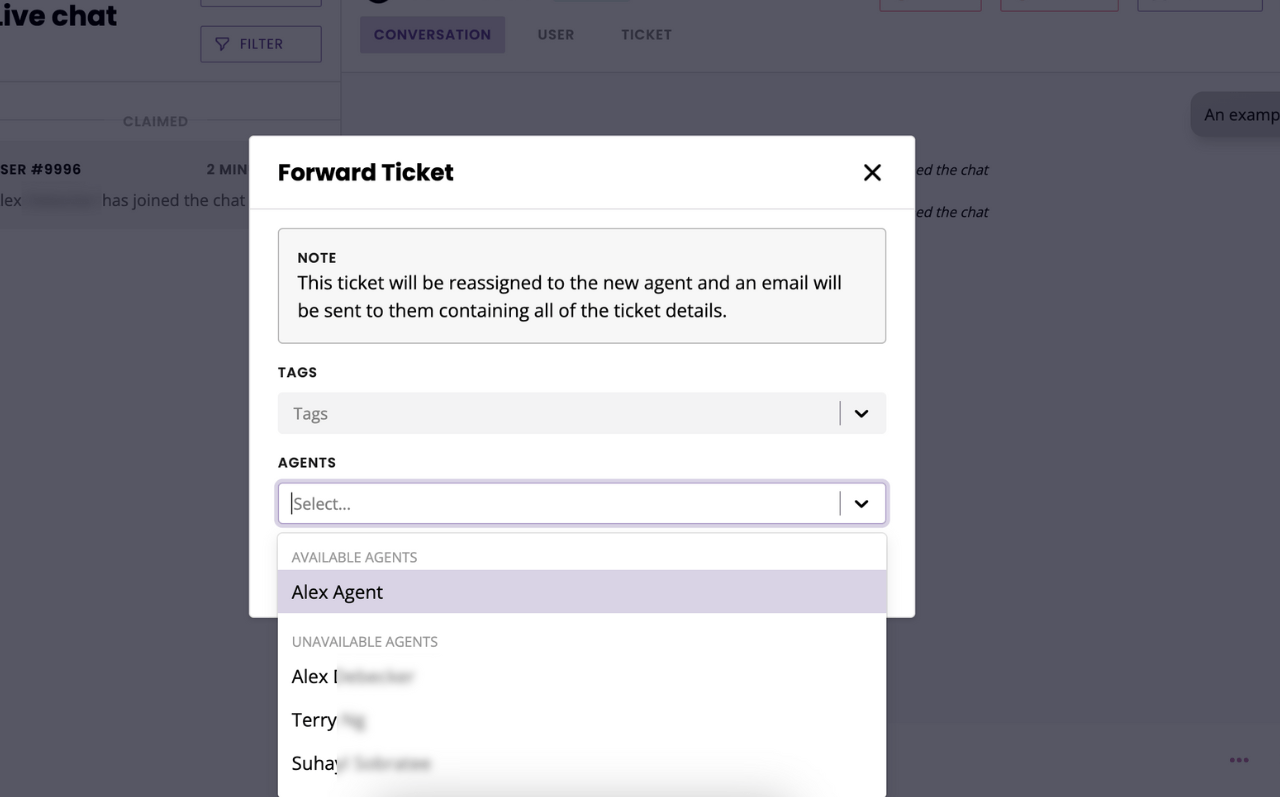Viewport: 1280px width, 797px height.
Task: Open the User #9996 claimed chat
Action: coord(124,185)
